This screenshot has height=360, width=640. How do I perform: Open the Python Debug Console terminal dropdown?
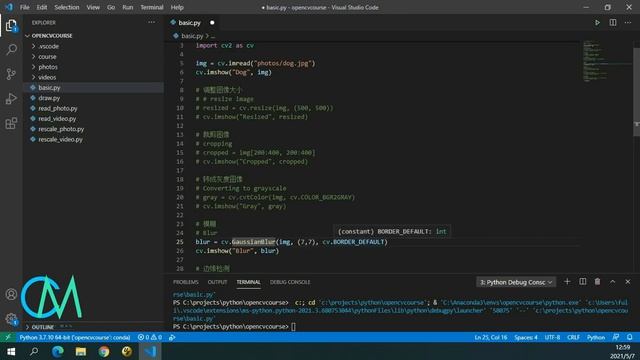pyautogui.click(x=516, y=282)
